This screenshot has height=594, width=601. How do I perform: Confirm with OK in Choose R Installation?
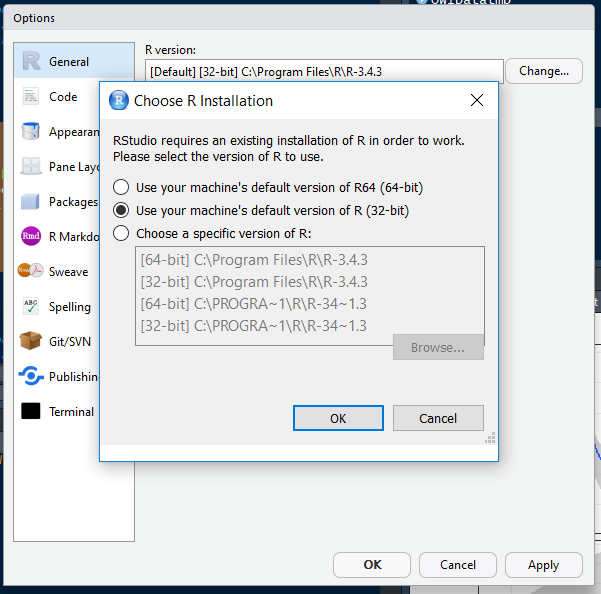click(338, 418)
